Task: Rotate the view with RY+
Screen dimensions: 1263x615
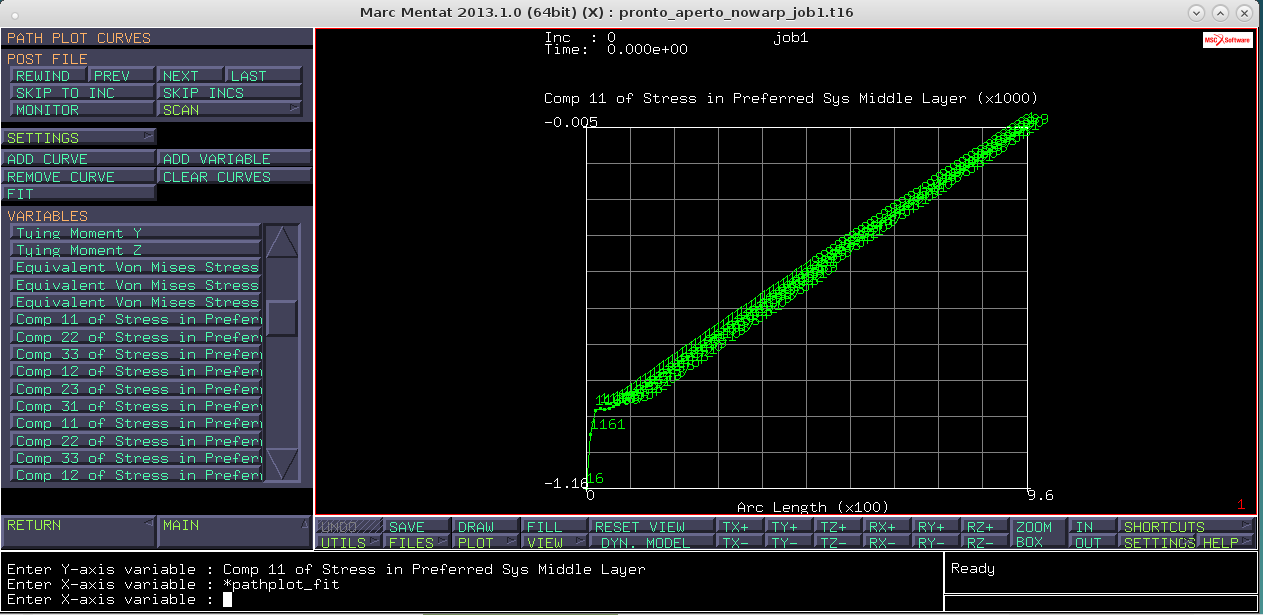Action: (937, 526)
